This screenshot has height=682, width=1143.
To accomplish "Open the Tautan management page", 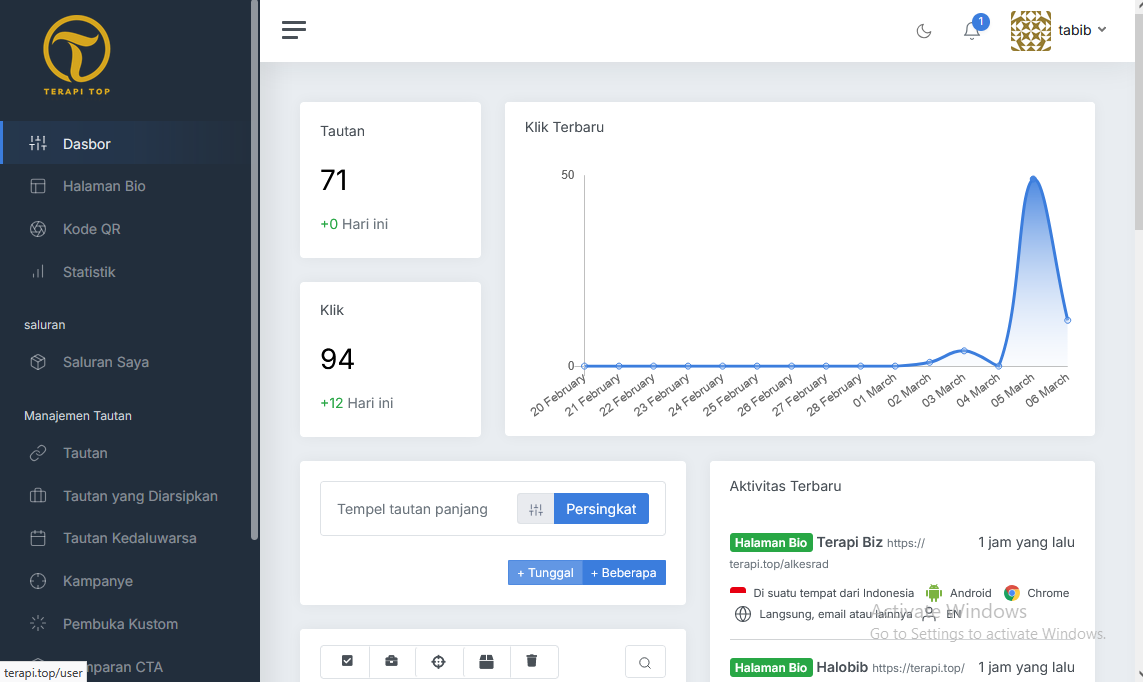I will [x=85, y=453].
